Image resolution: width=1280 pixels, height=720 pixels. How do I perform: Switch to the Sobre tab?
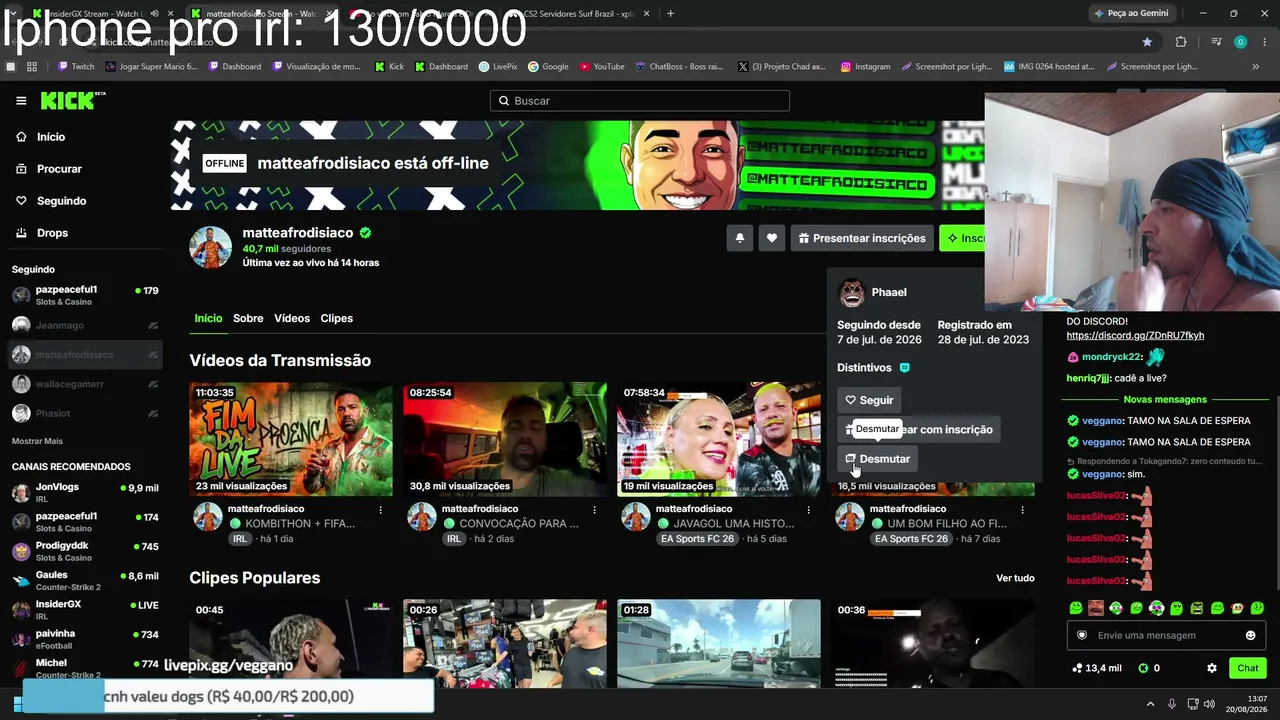pos(248,318)
